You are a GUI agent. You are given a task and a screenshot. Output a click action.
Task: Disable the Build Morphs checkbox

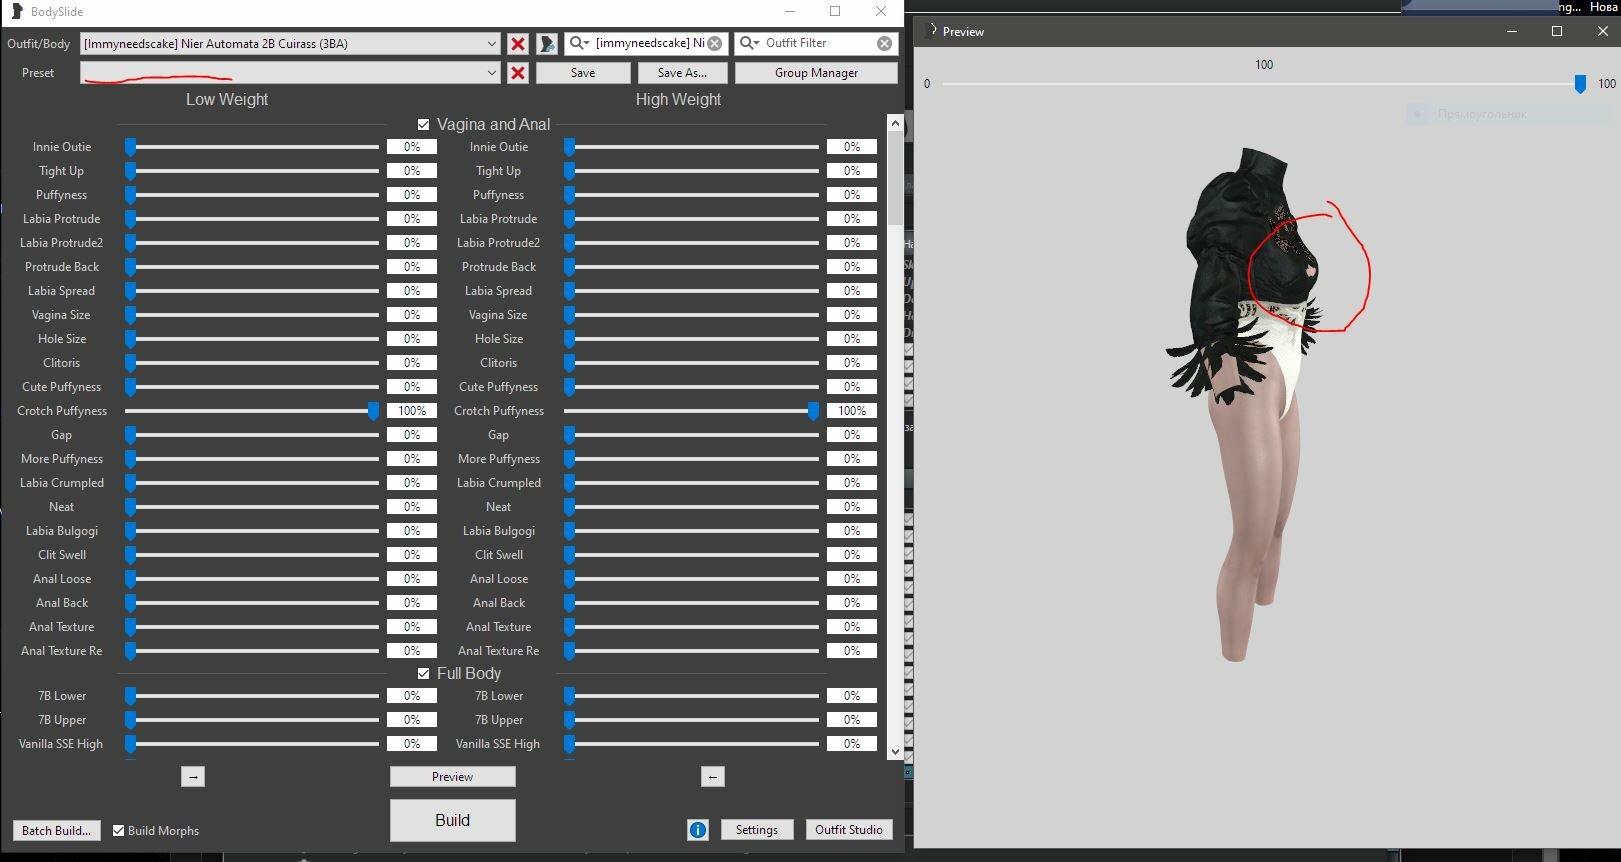[118, 831]
